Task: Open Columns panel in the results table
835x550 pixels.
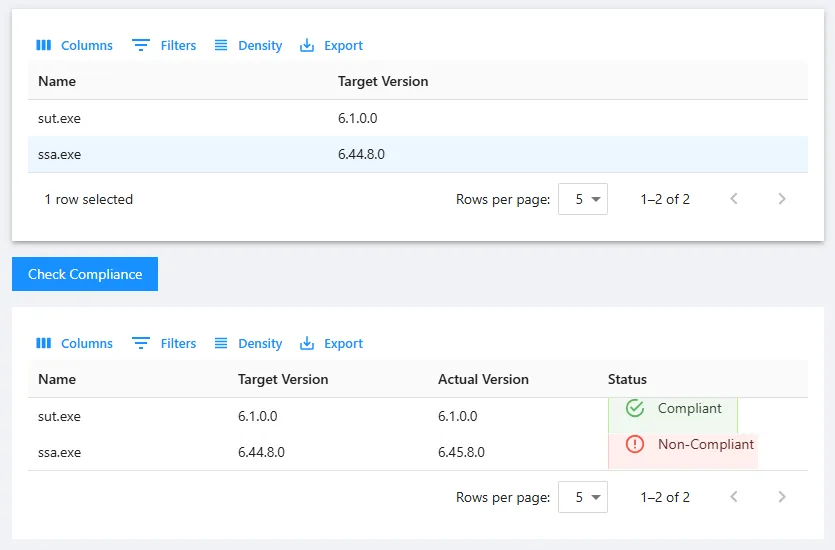Action: 75,343
